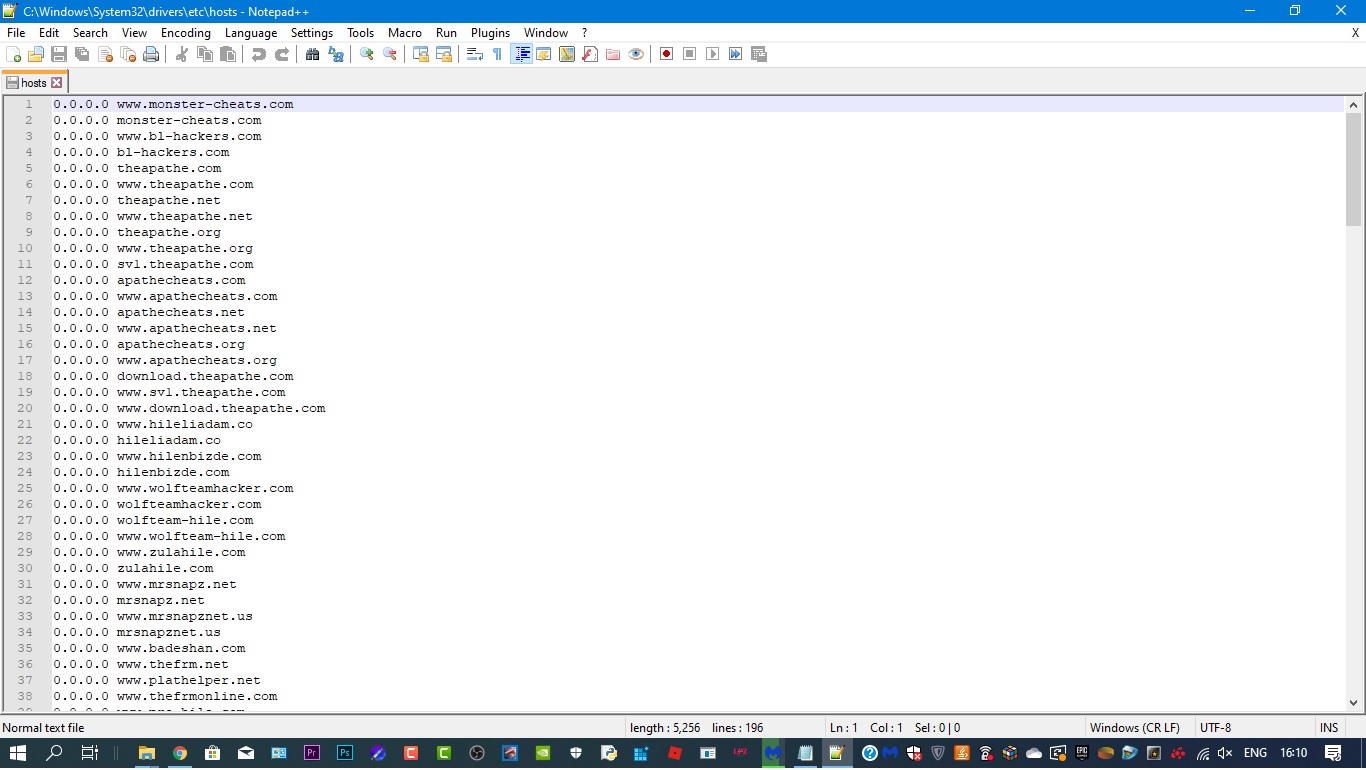The width and height of the screenshot is (1366, 770).
Task: Click scrollbar down arrow
Action: 1354,703
